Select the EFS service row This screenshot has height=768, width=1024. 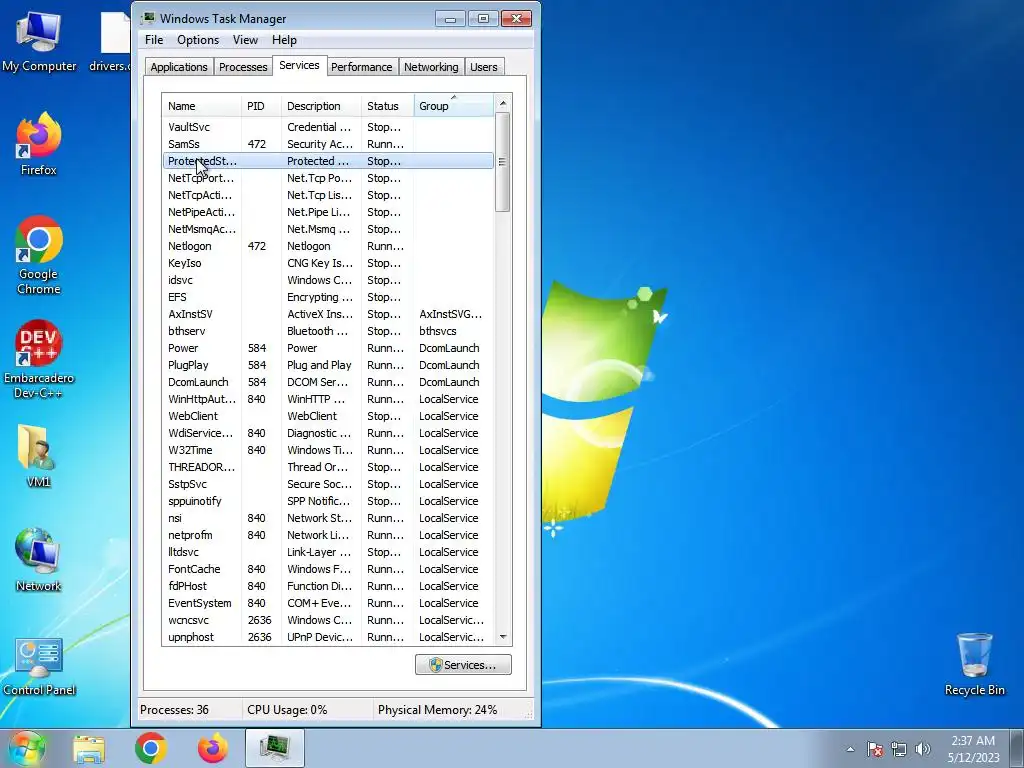click(x=328, y=296)
